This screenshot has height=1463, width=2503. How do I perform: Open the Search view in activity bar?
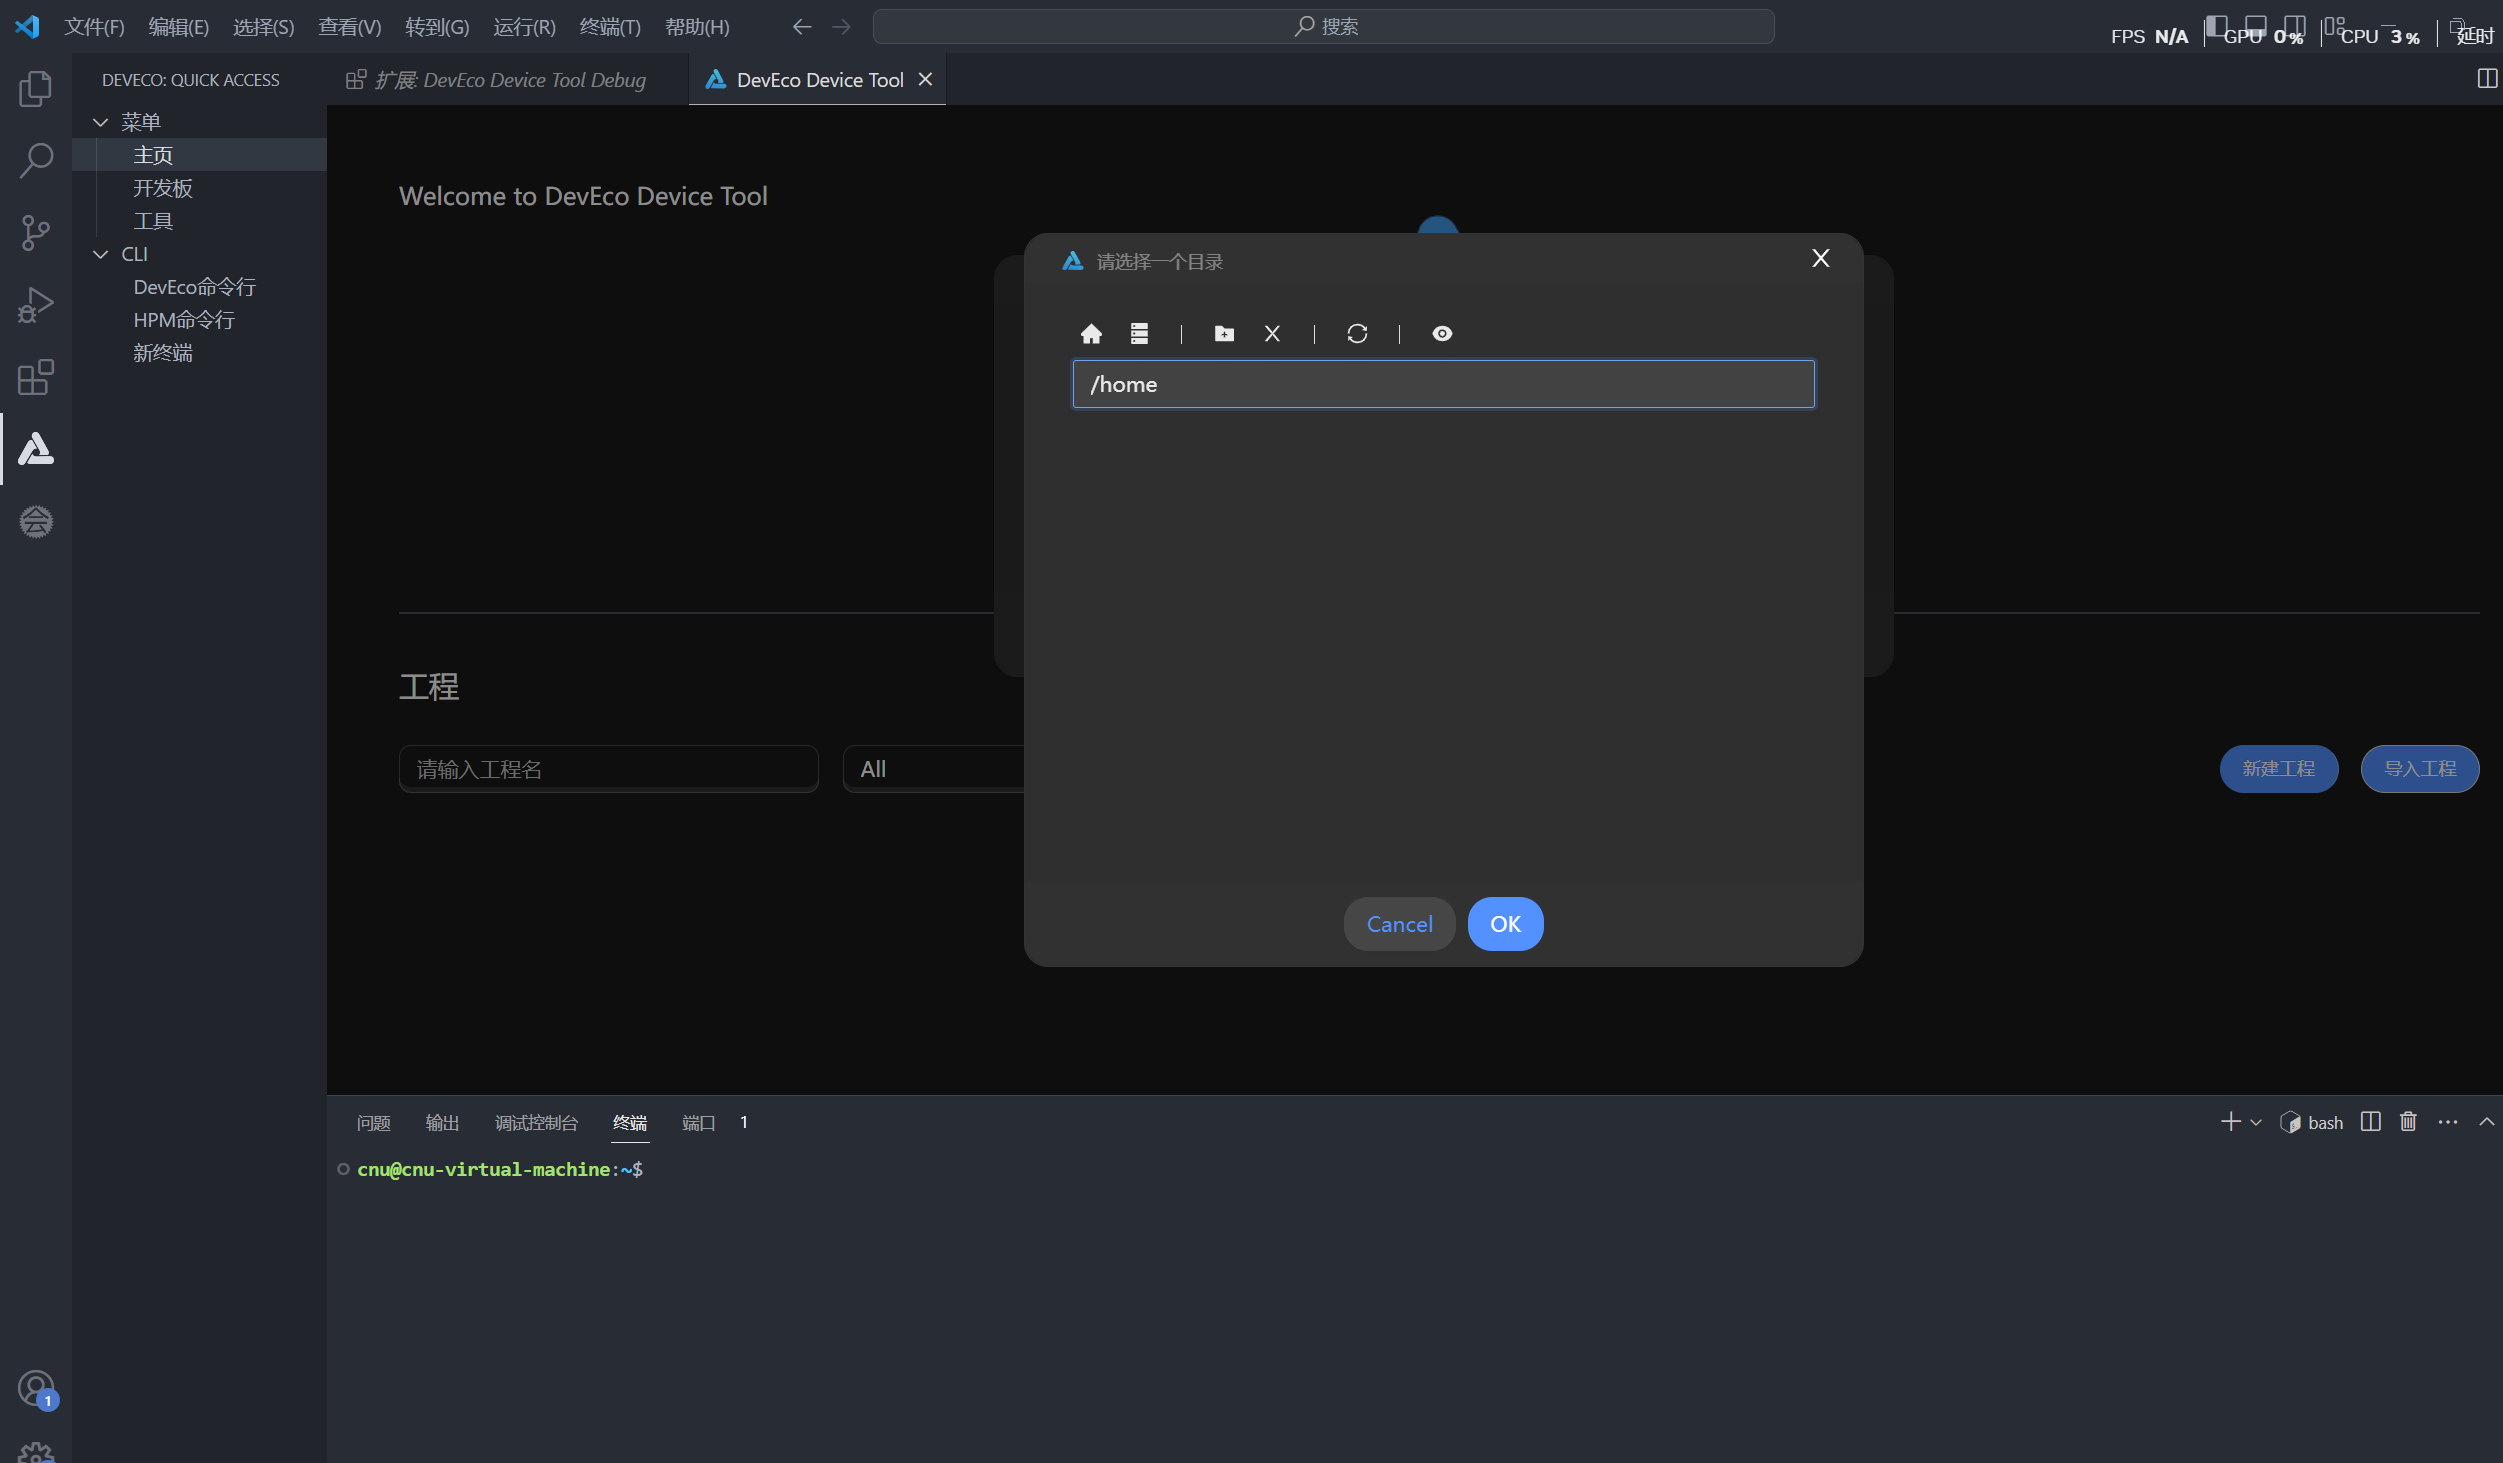36,160
